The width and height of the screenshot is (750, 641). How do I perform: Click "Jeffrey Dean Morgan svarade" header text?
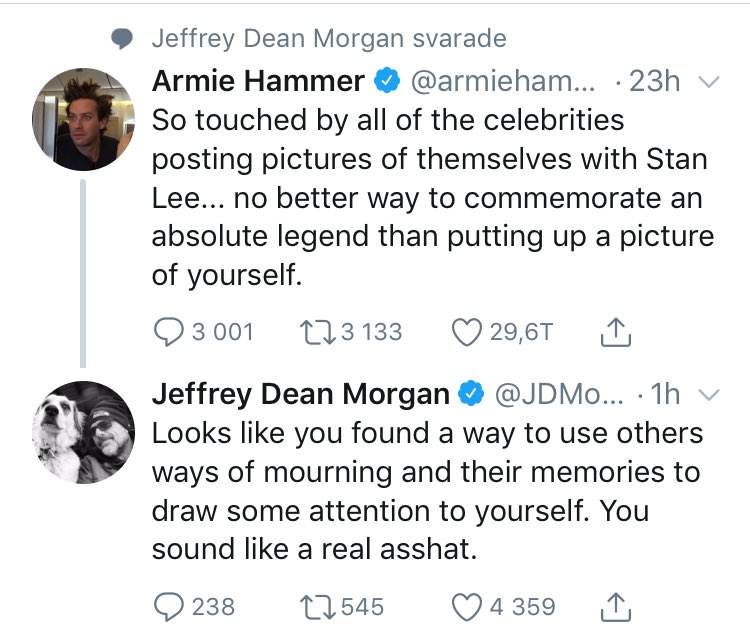point(328,39)
